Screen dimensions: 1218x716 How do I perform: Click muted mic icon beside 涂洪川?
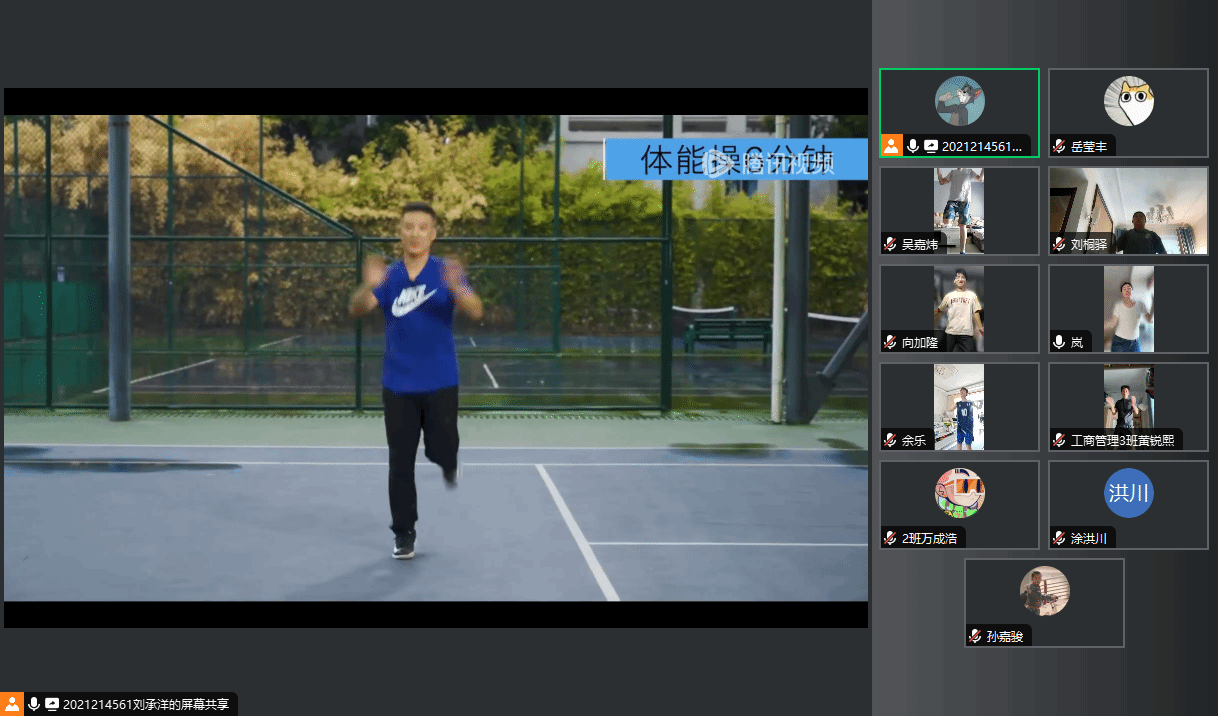pyautogui.click(x=1060, y=539)
